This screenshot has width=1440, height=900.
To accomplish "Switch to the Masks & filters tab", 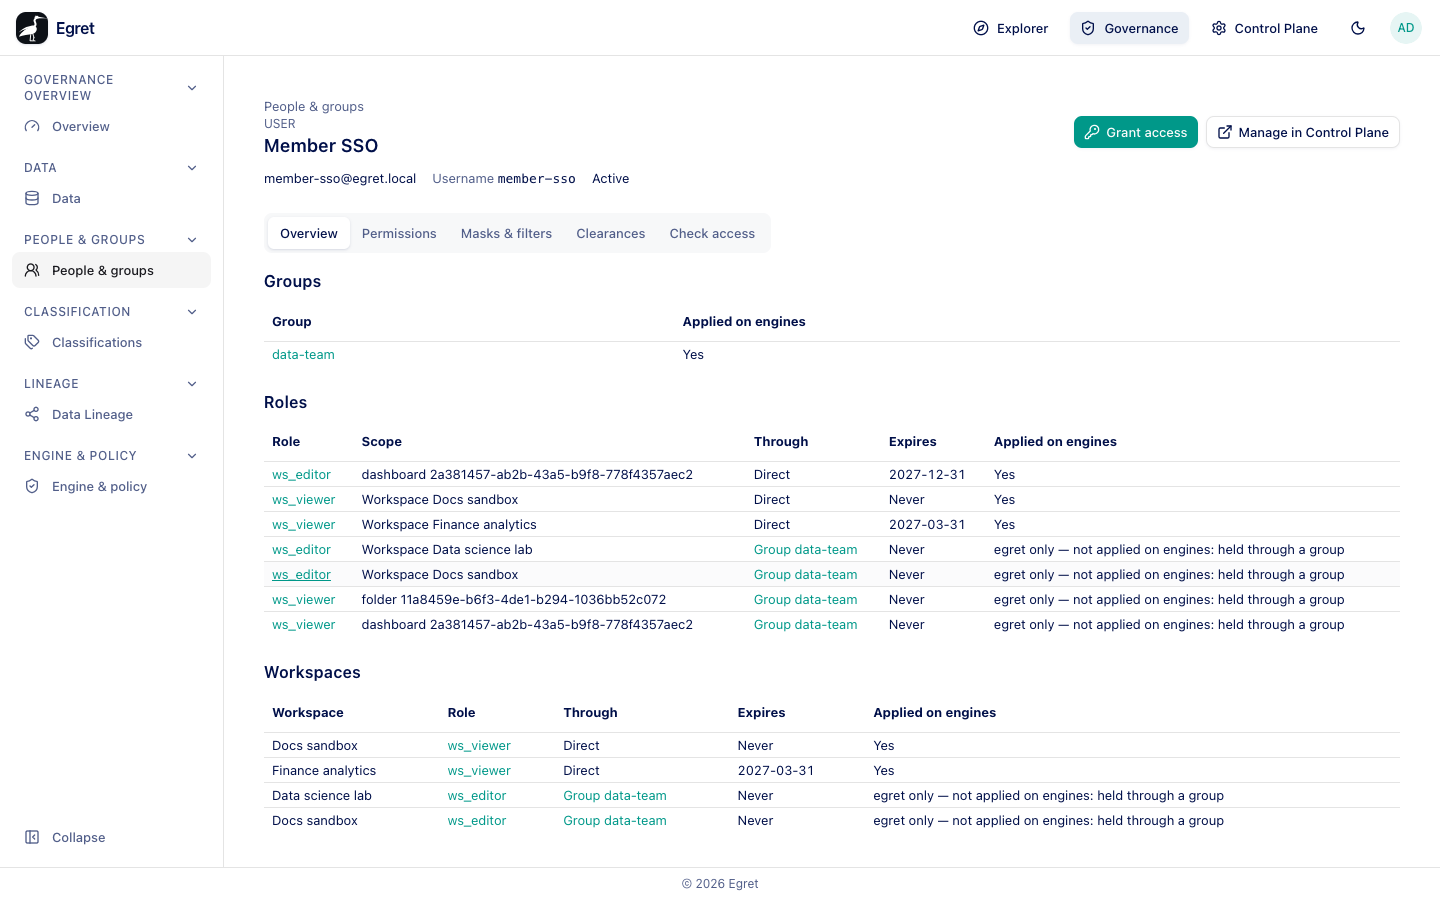I will [x=506, y=234].
